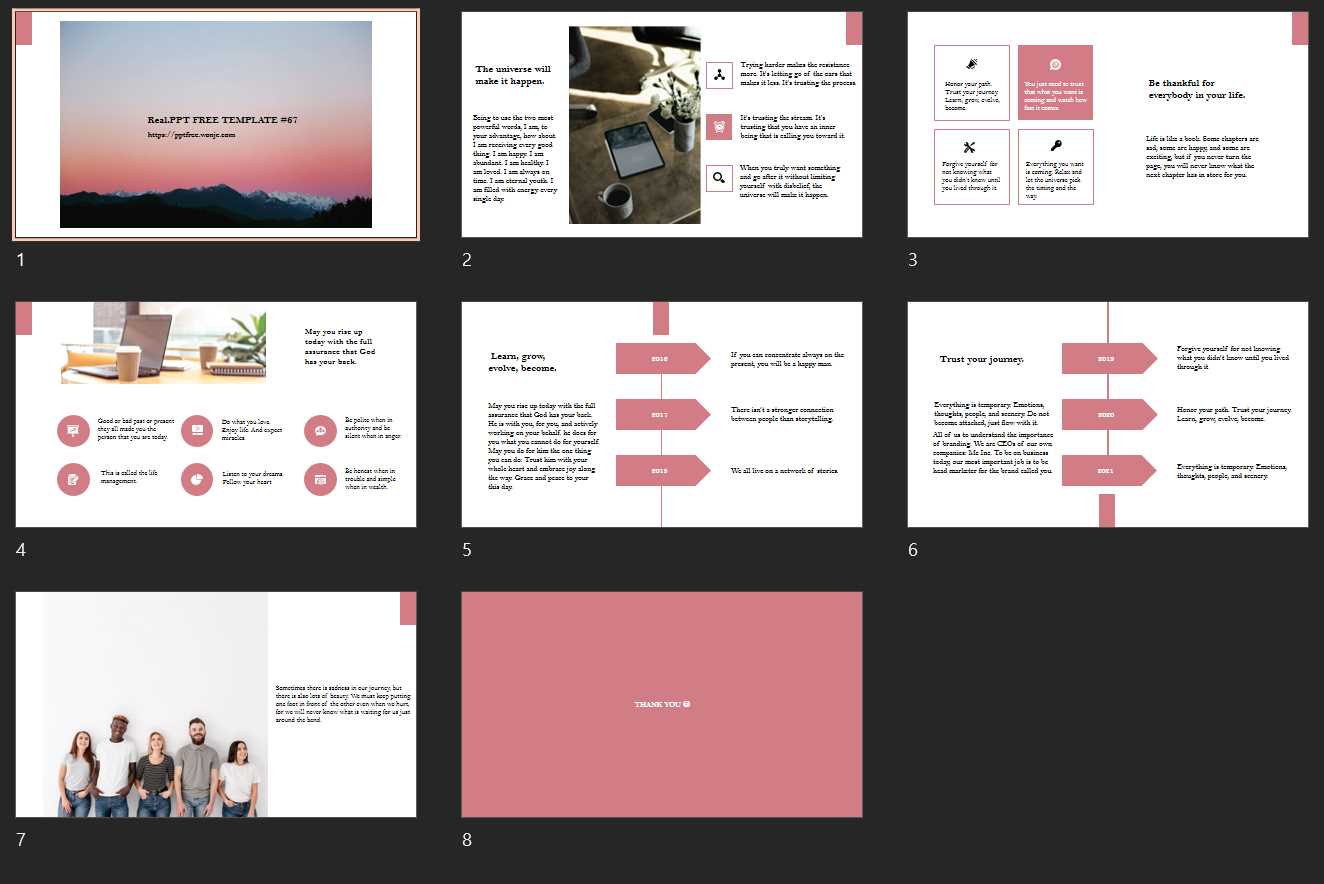The image size is (1324, 884).
Task: Click 'When you truly want something' text
Action: tap(791, 182)
